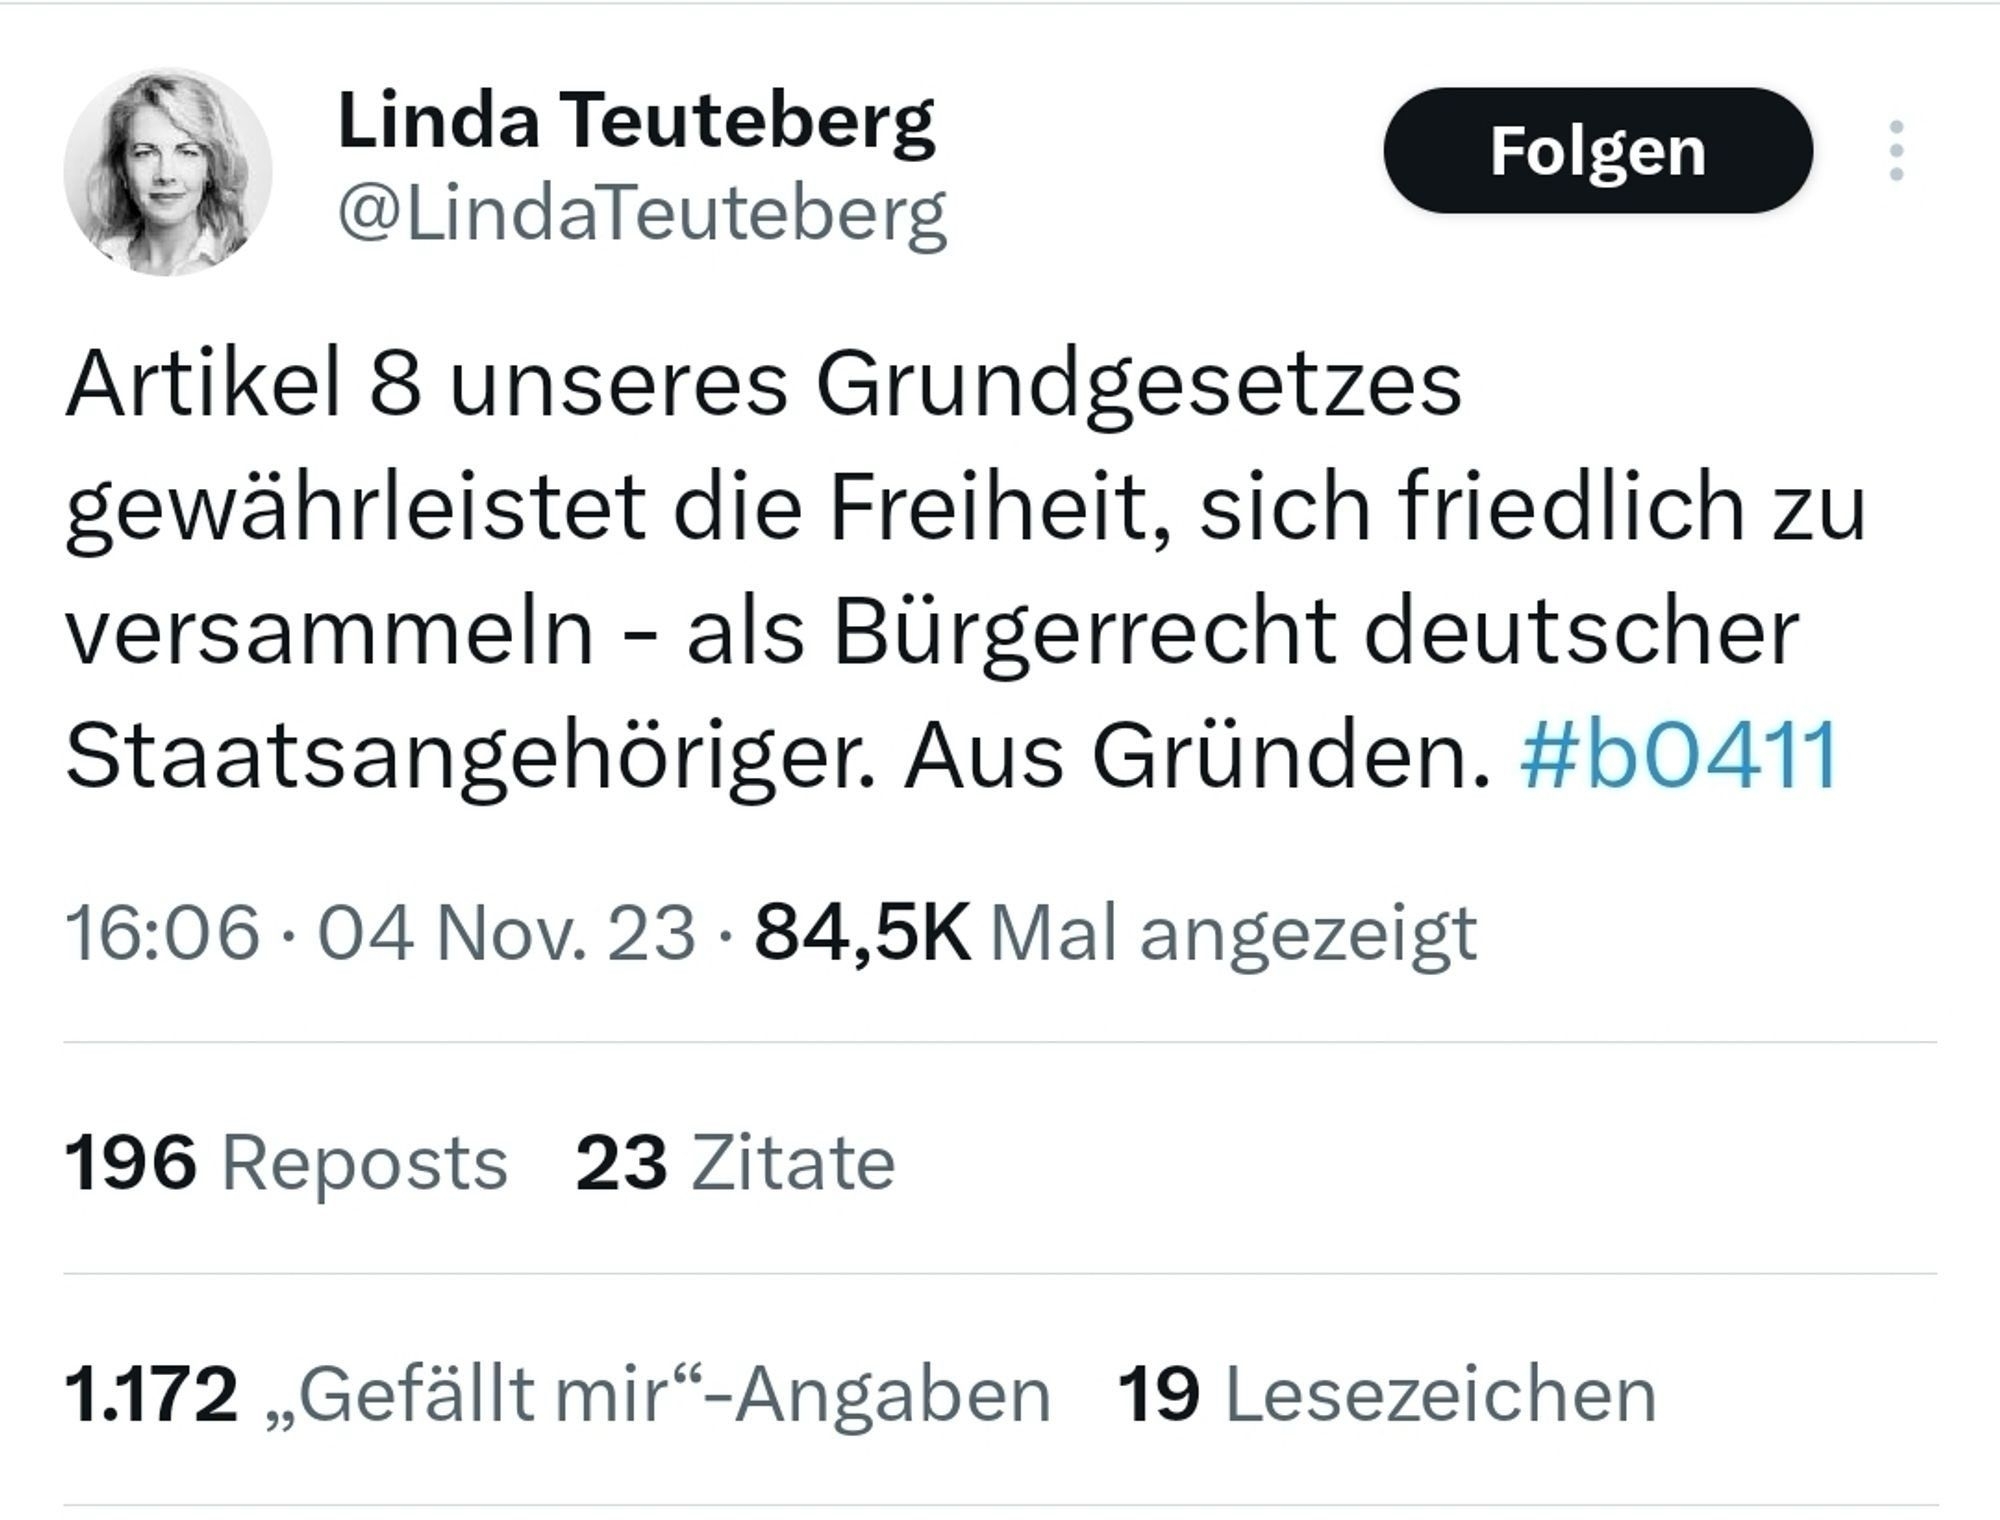Open the Reposts list label
Screen dimensions: 2000x1520
[364, 1164]
